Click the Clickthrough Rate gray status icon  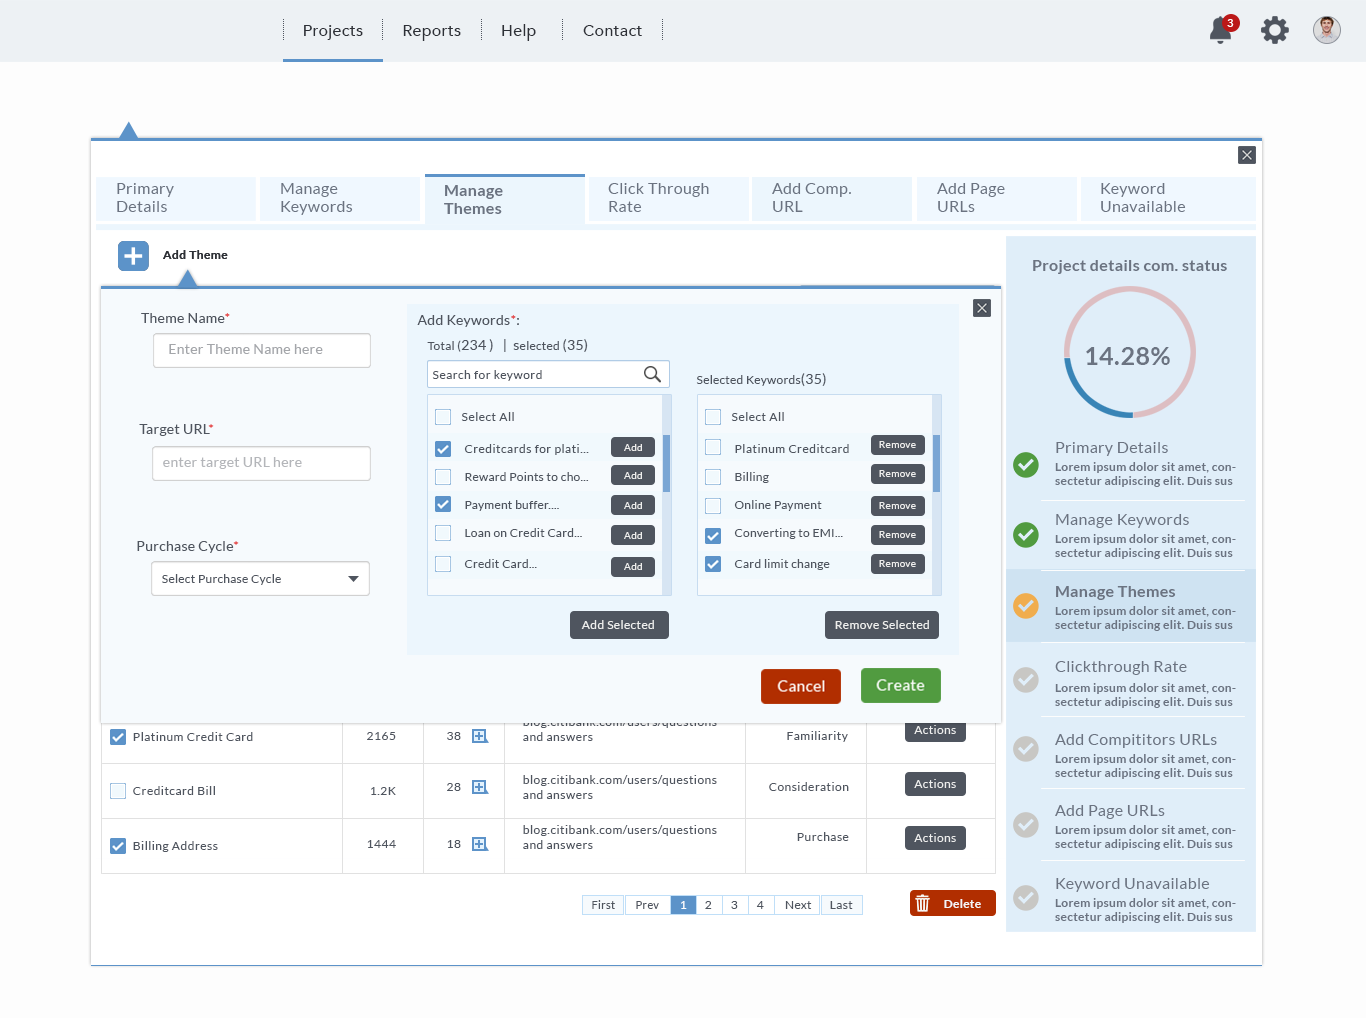[x=1026, y=680]
